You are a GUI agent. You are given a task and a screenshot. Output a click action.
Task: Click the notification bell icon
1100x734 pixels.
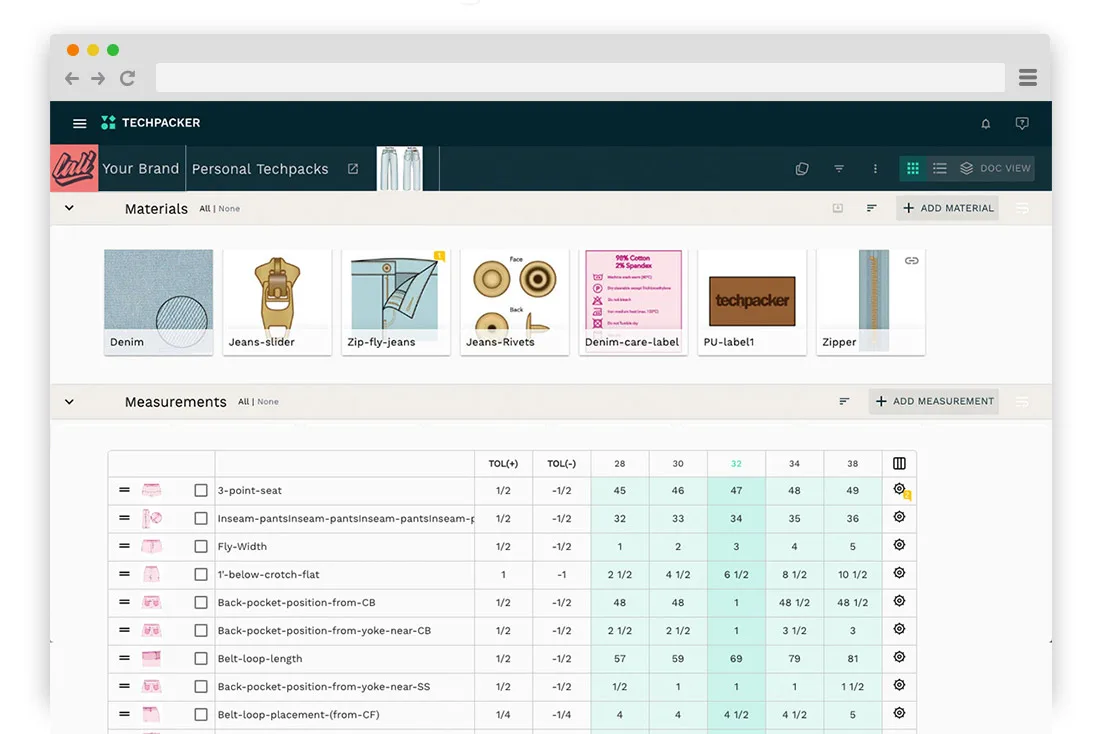(x=985, y=124)
